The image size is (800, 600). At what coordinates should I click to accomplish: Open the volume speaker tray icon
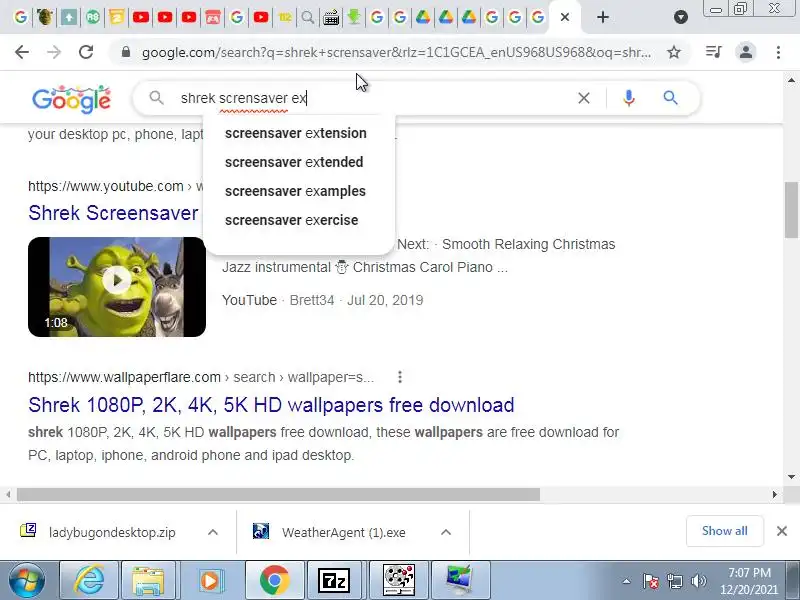point(698,581)
